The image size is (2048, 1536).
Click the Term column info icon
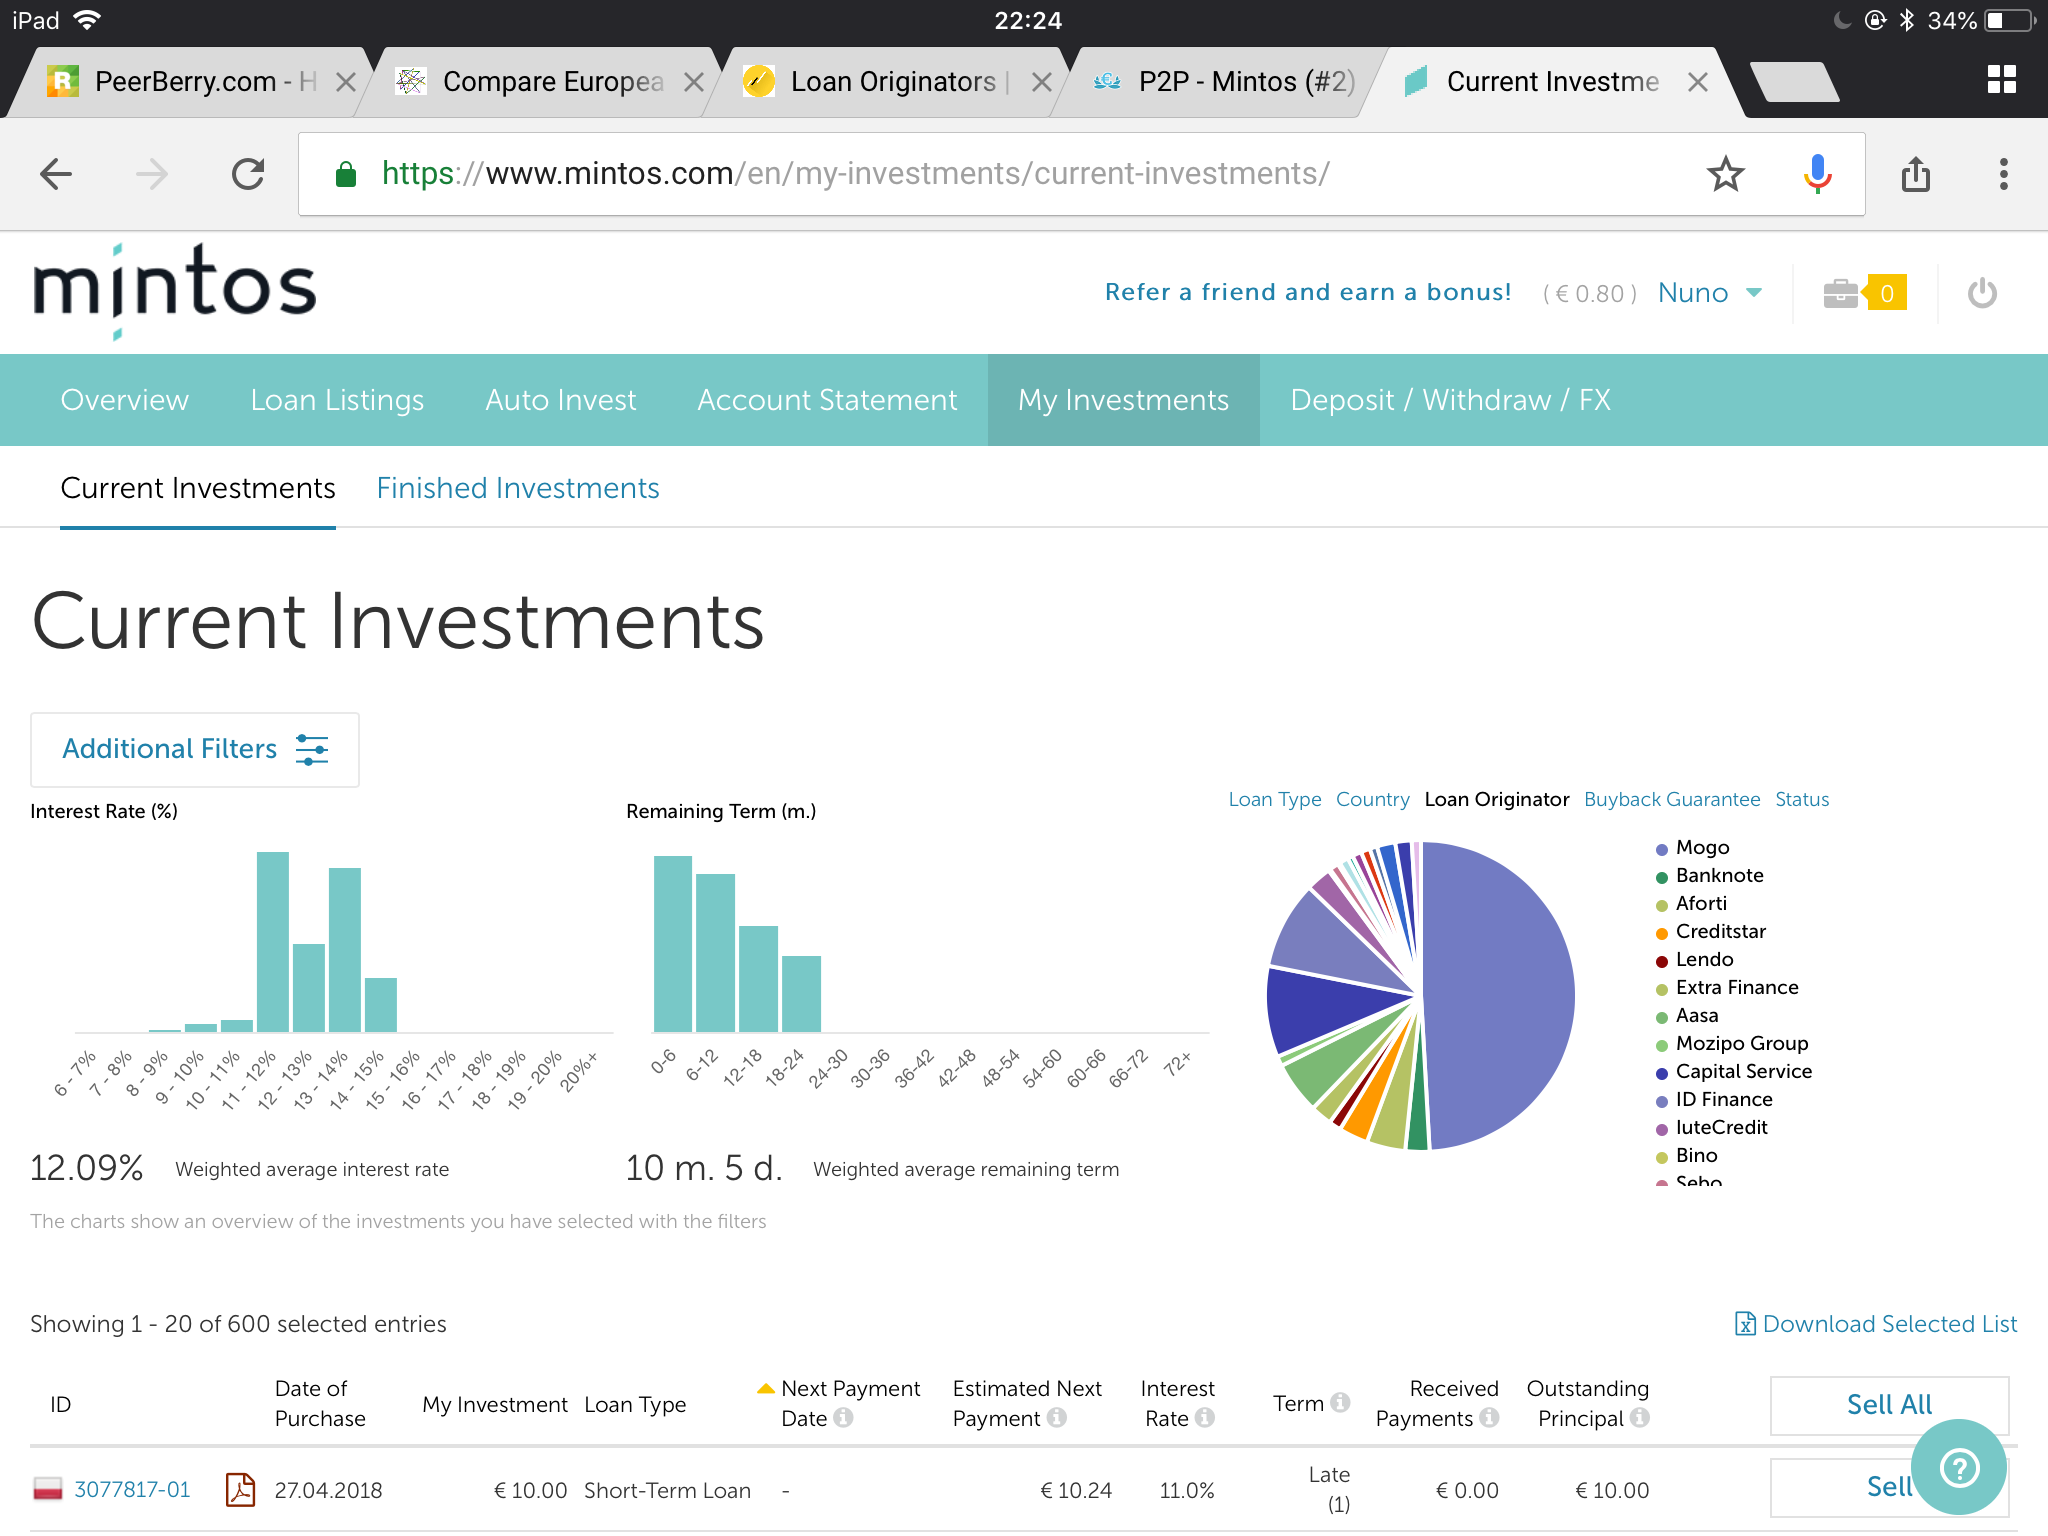[1341, 1403]
